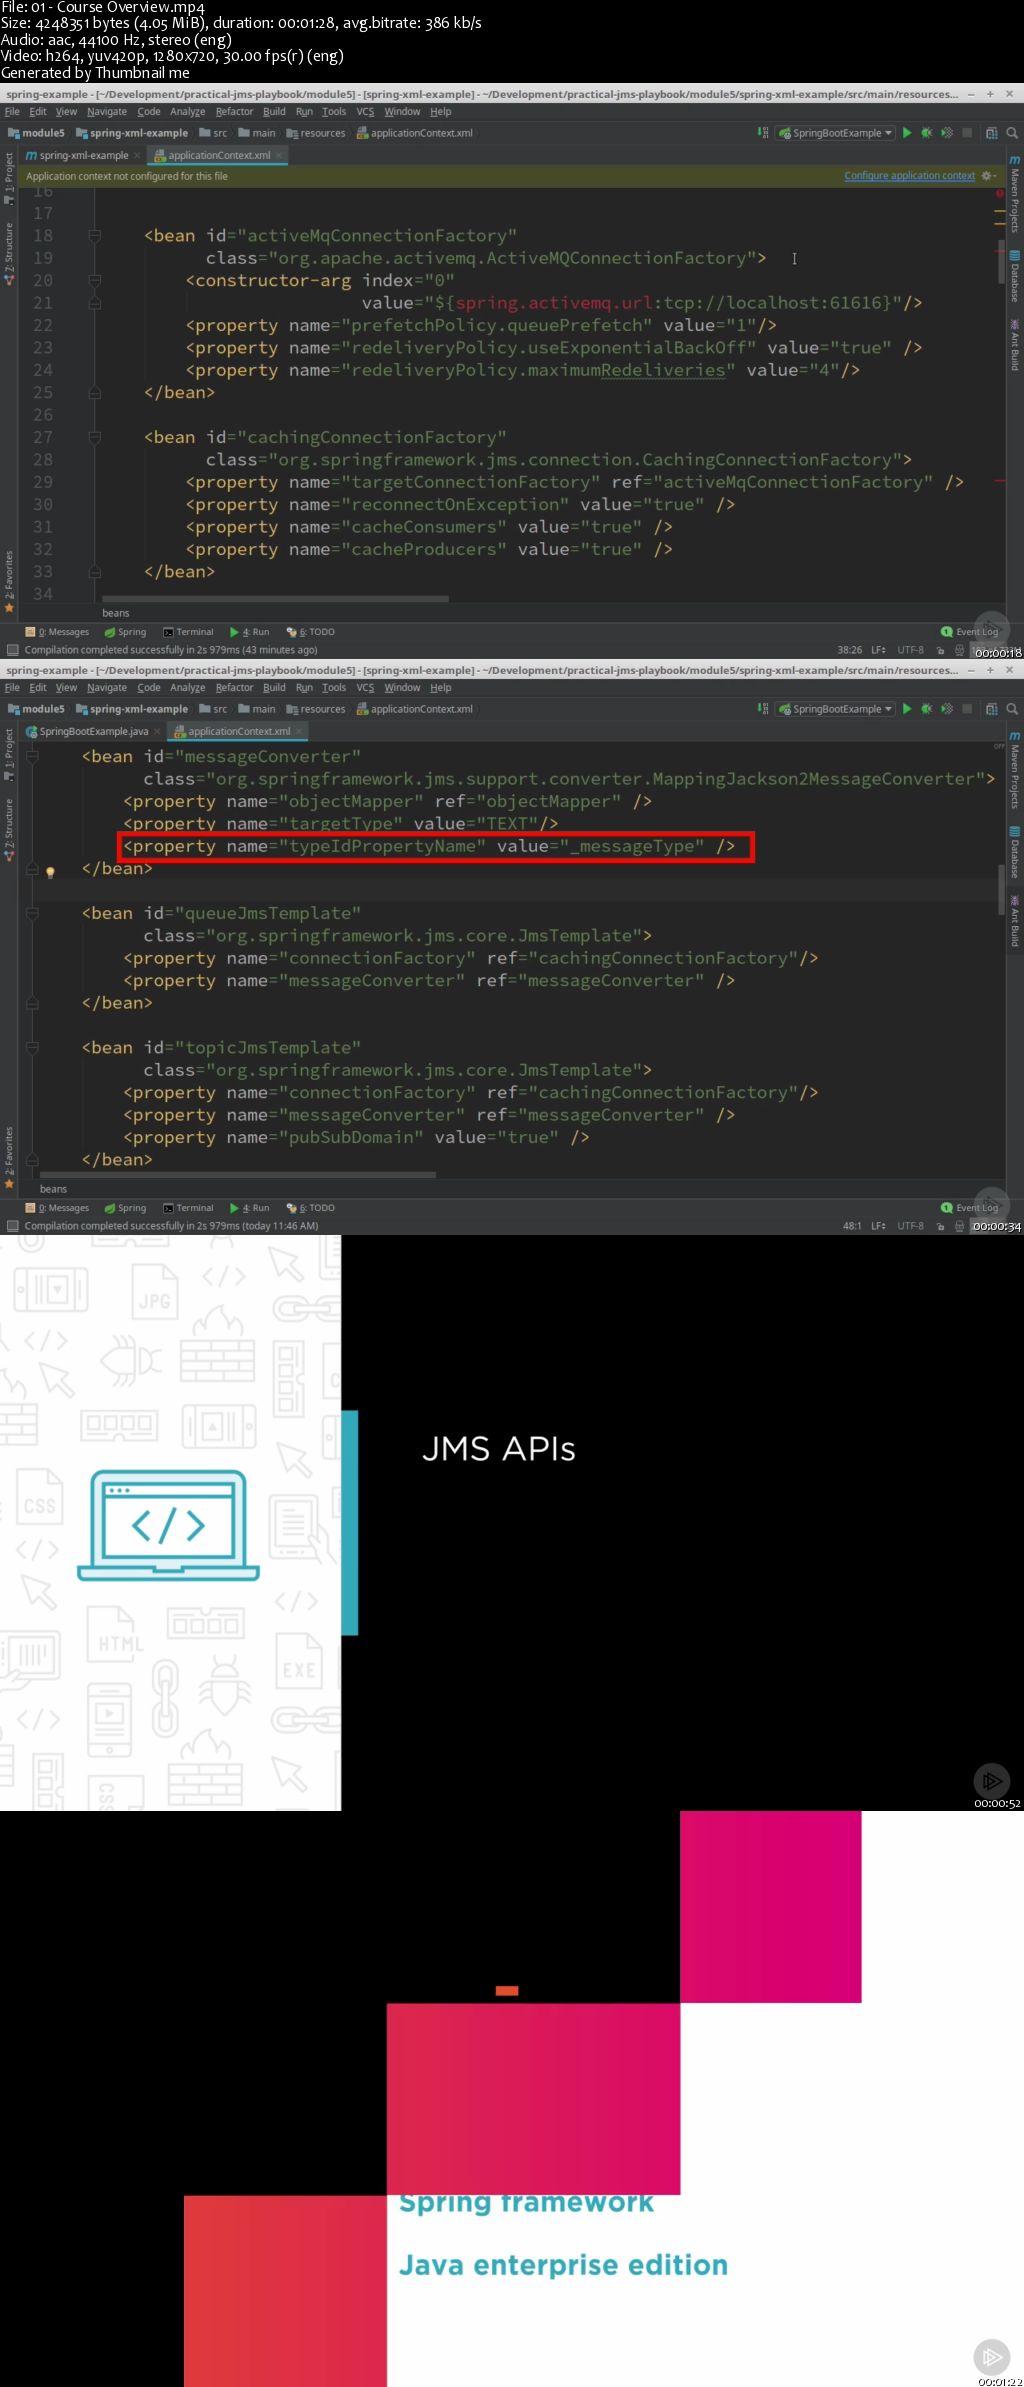1024x2387 pixels.
Task: Open the Refactor menu in the top frame
Action: [x=234, y=112]
